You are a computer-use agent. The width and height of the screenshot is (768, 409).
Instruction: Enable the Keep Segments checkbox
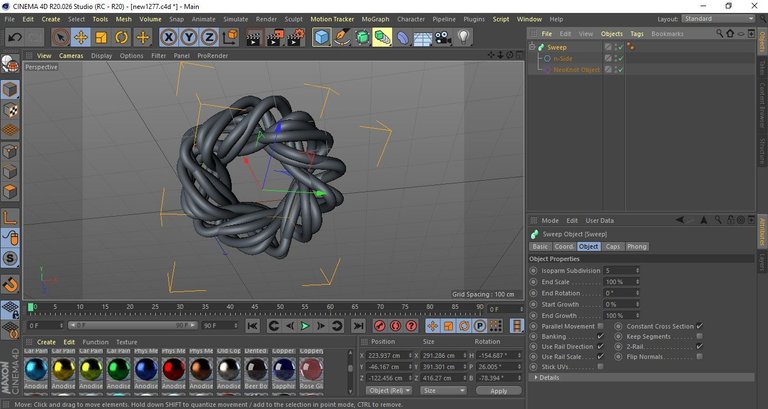click(x=699, y=337)
